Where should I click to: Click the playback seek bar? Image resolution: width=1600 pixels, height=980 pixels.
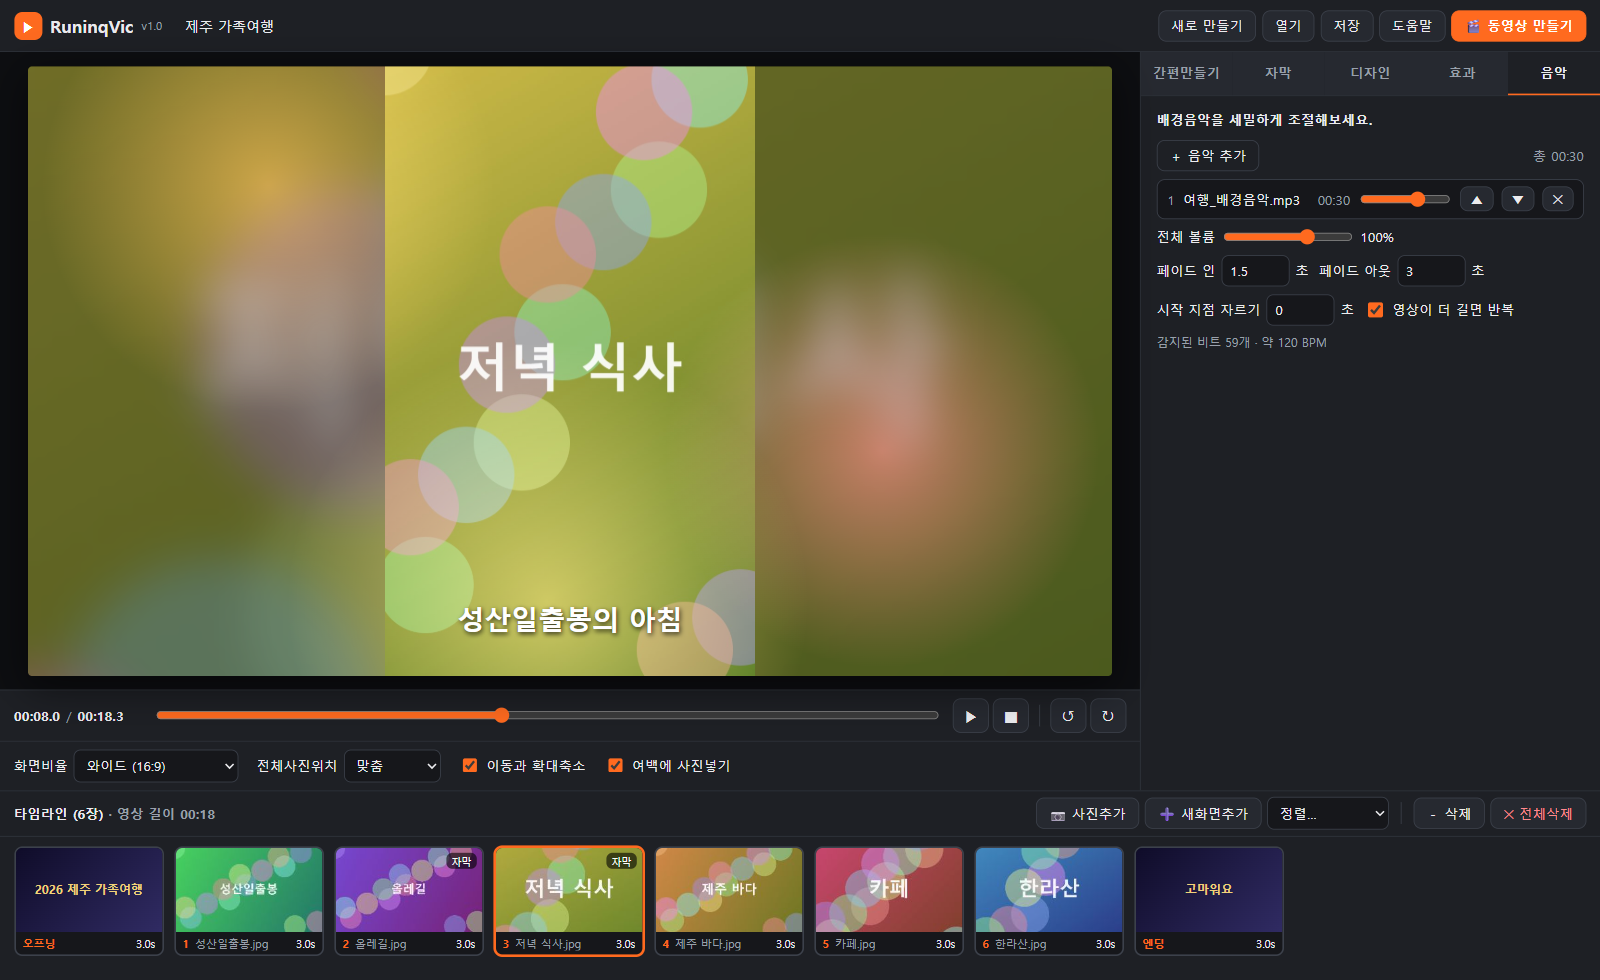coord(547,715)
